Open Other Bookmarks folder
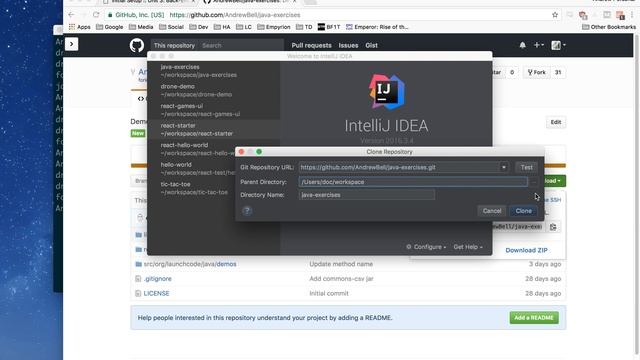This screenshot has width=640, height=360. (609, 27)
